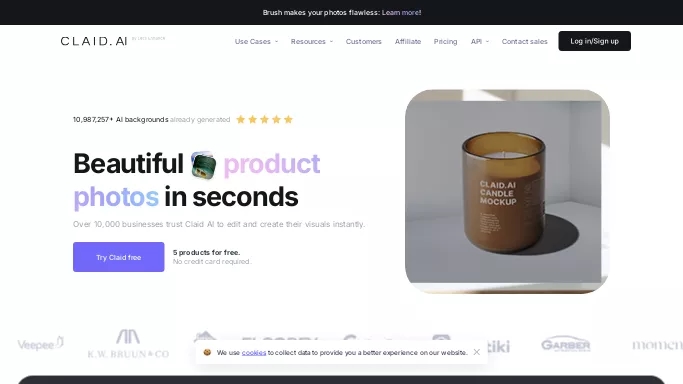
Task: Dismiss the cookie notice with X
Action: click(x=477, y=352)
